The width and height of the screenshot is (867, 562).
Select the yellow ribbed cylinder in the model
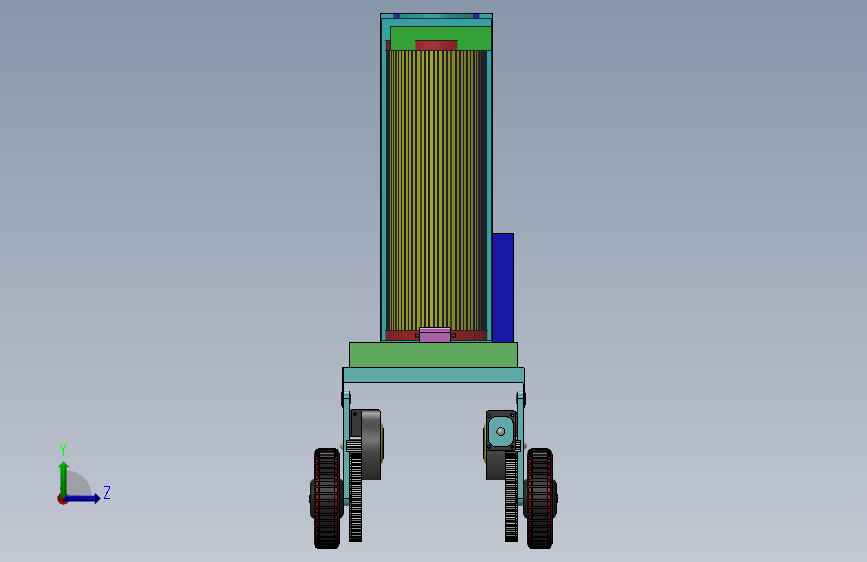(434, 191)
